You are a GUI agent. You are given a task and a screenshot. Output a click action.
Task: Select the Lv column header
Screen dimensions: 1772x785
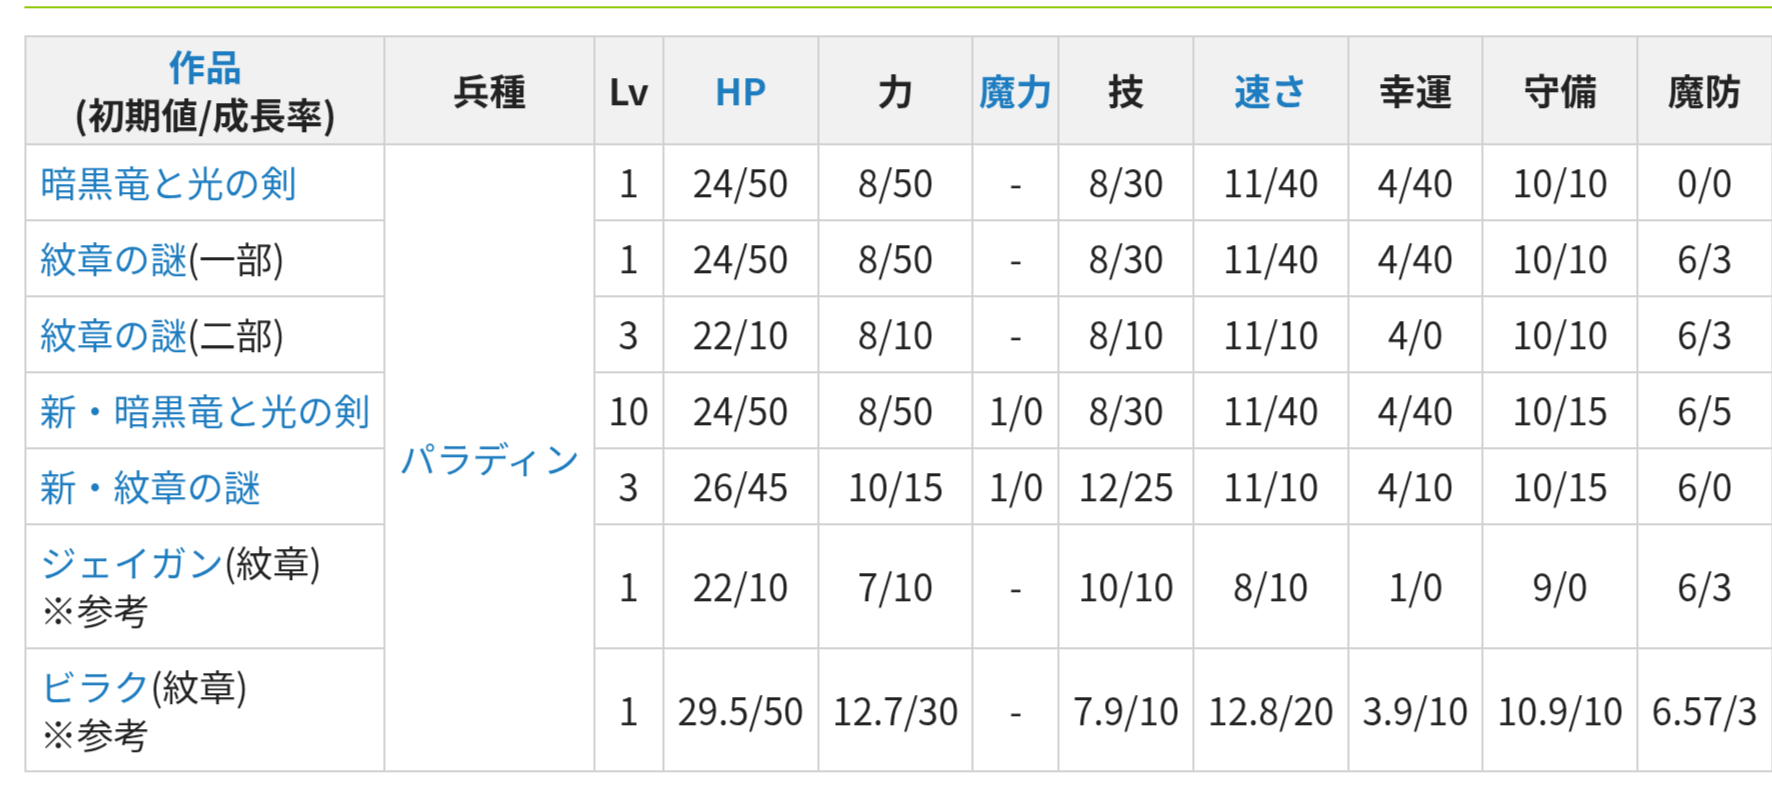coord(629,91)
